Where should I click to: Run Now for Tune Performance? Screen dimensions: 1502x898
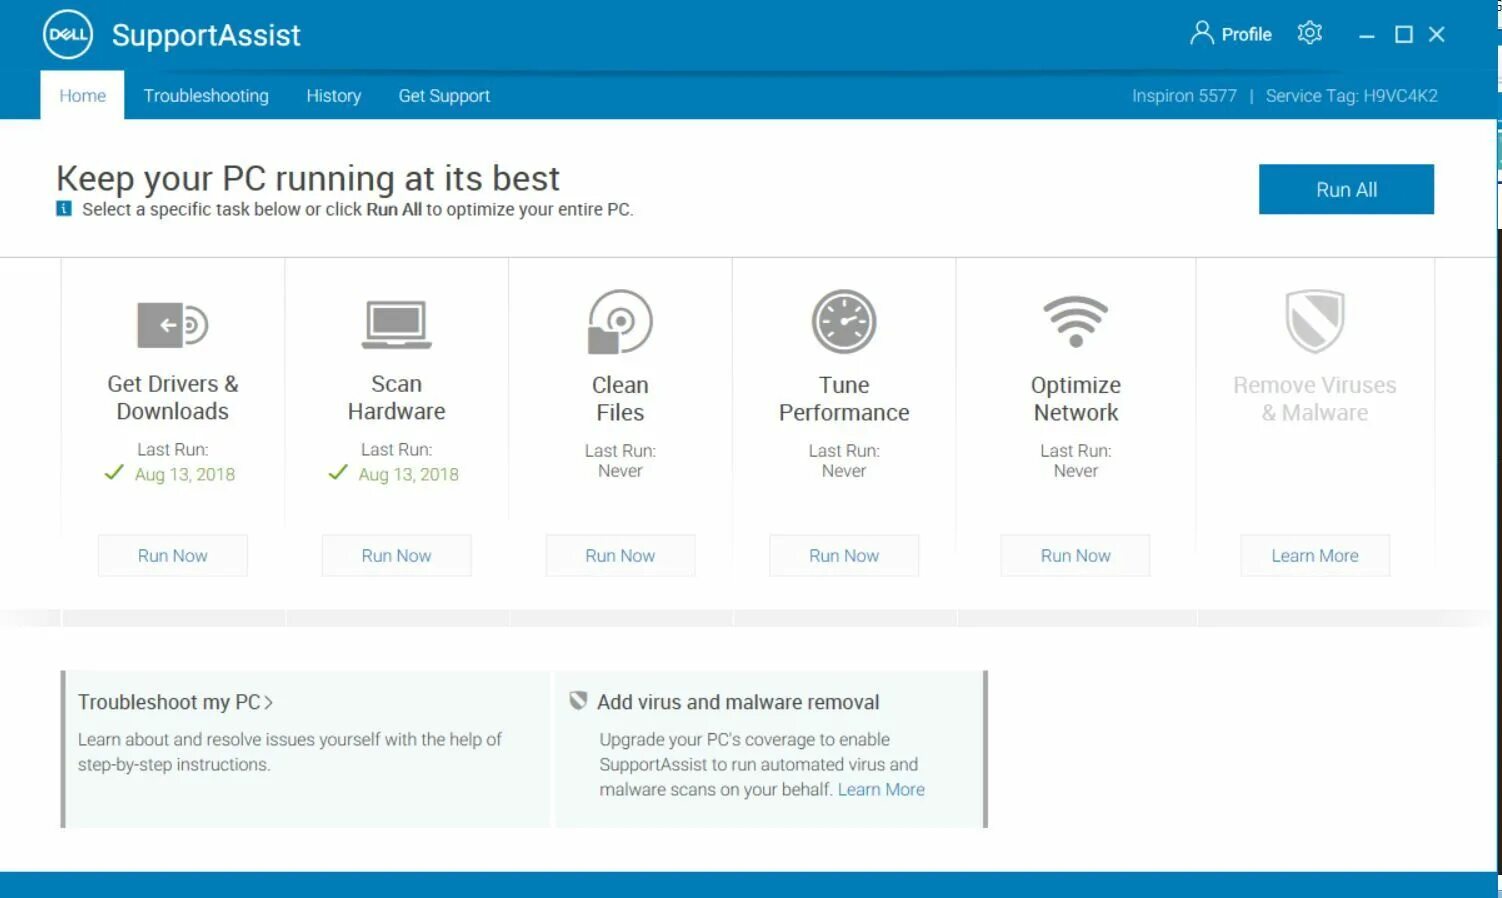point(844,555)
